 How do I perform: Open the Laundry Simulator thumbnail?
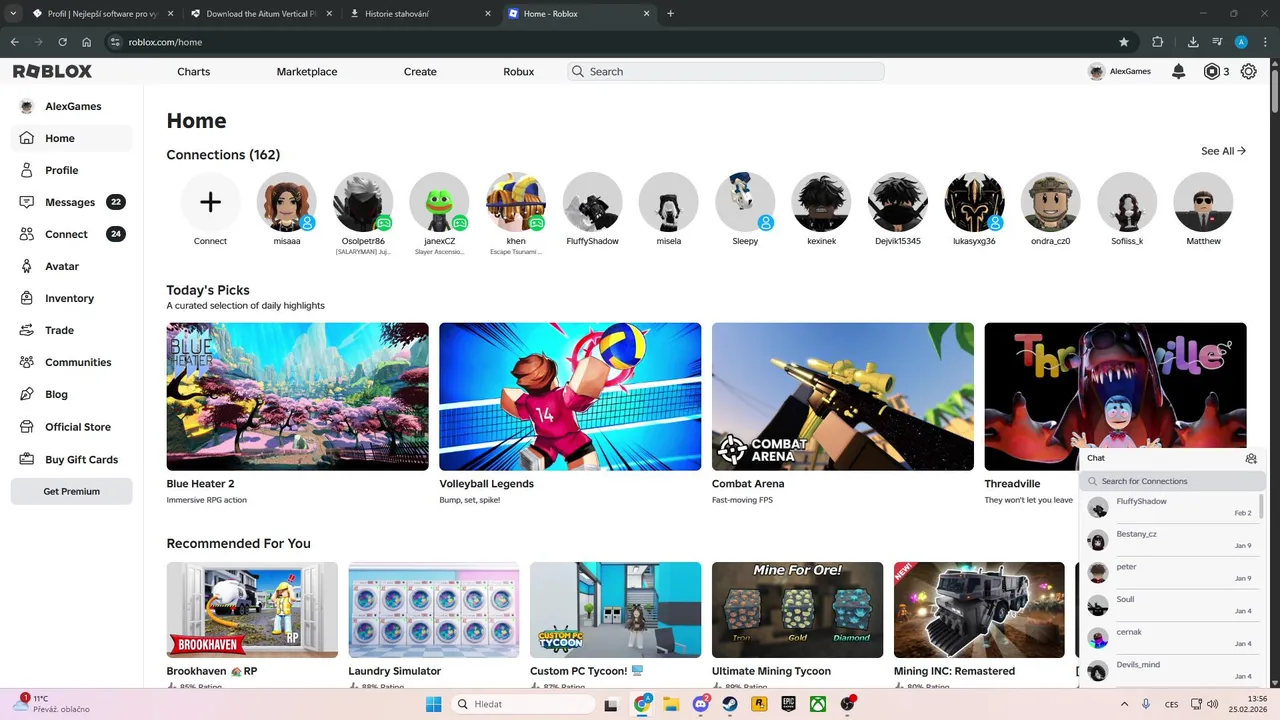tap(434, 609)
